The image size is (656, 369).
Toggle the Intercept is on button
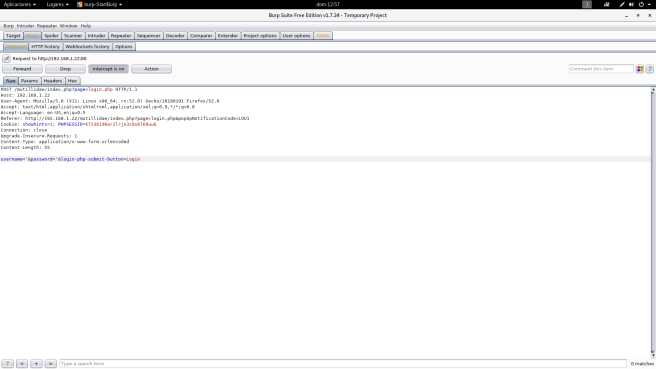(108, 69)
